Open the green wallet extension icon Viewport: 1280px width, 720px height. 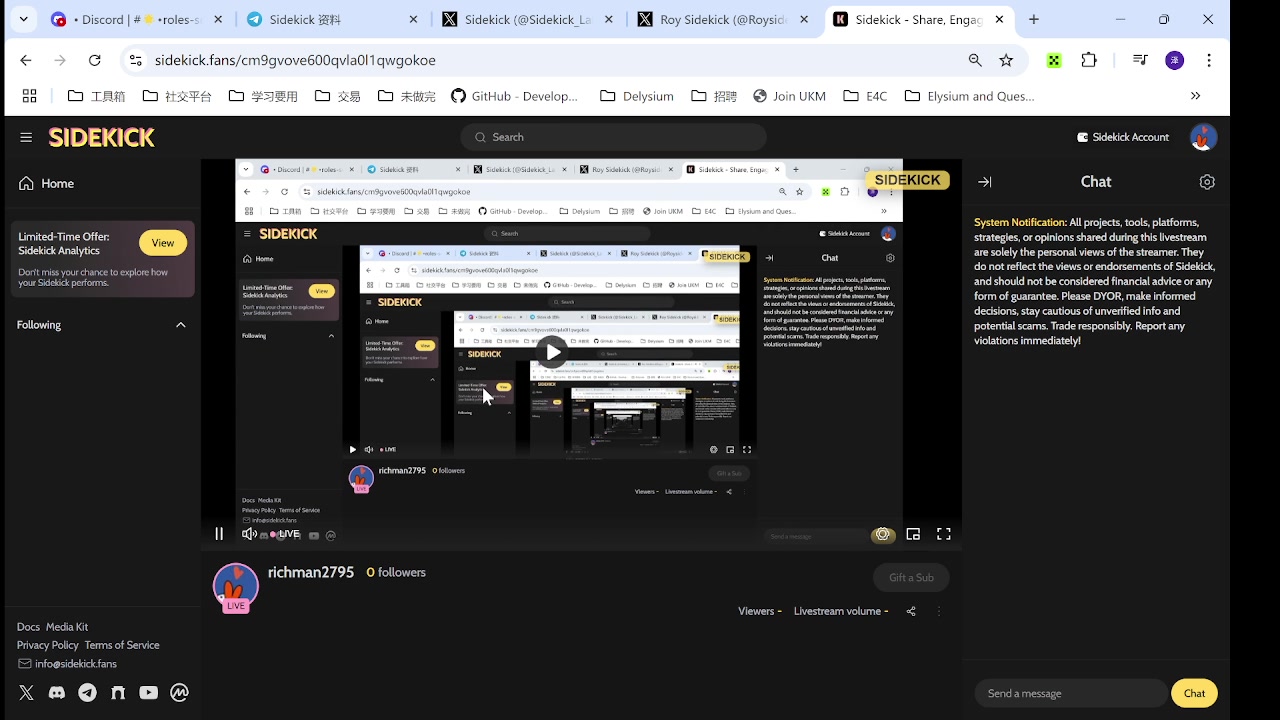pos(1053,60)
